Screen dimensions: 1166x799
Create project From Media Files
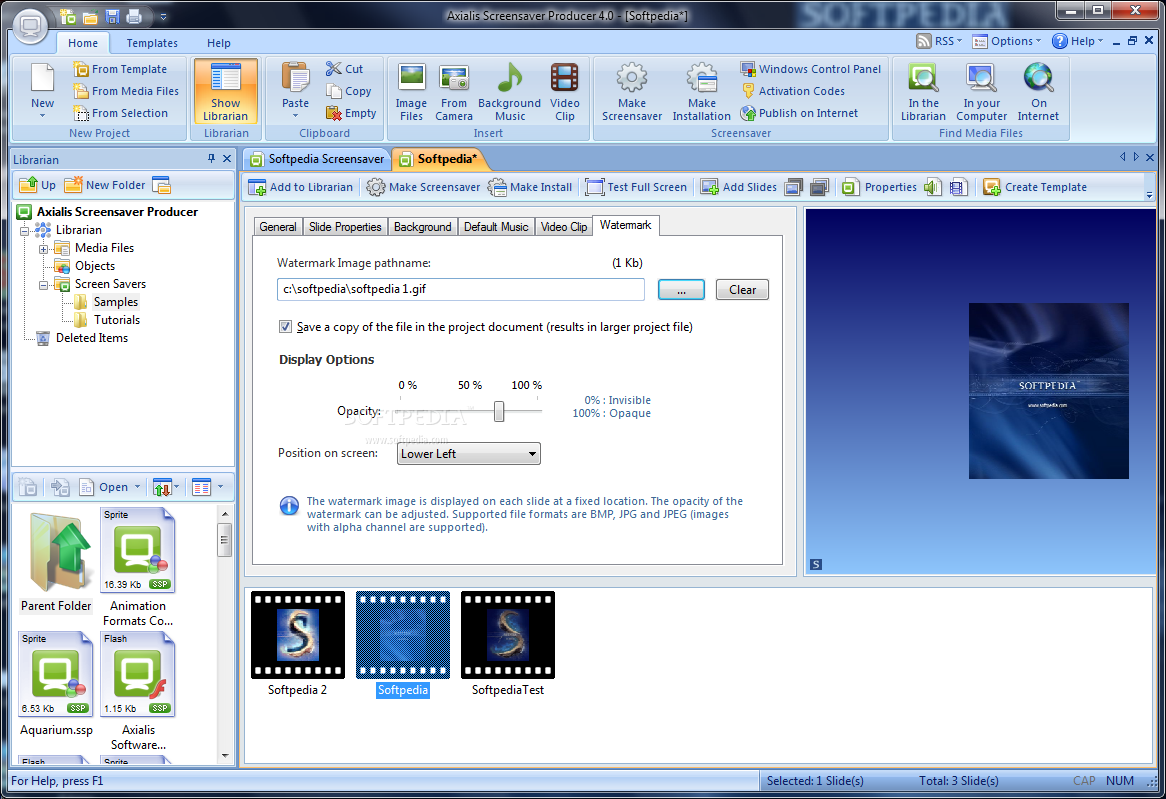126,91
